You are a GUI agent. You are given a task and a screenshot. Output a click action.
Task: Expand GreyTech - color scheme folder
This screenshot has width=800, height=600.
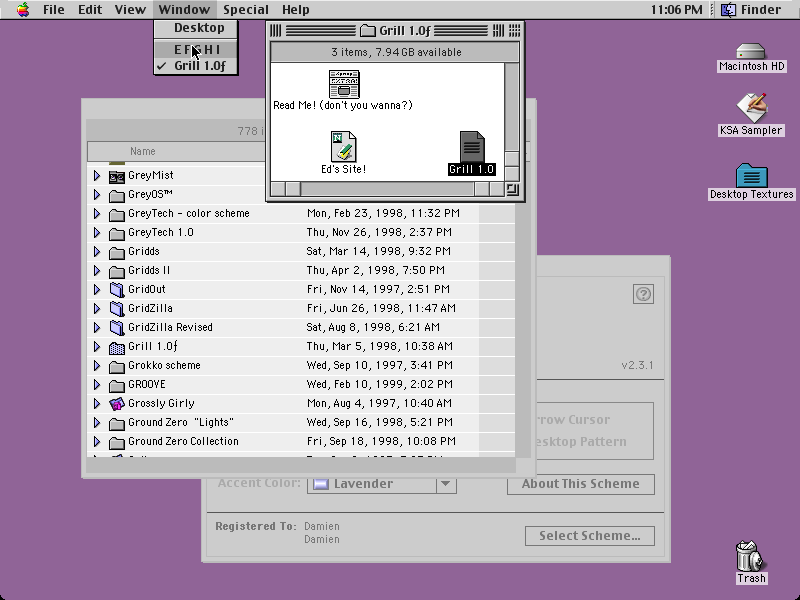click(x=97, y=213)
